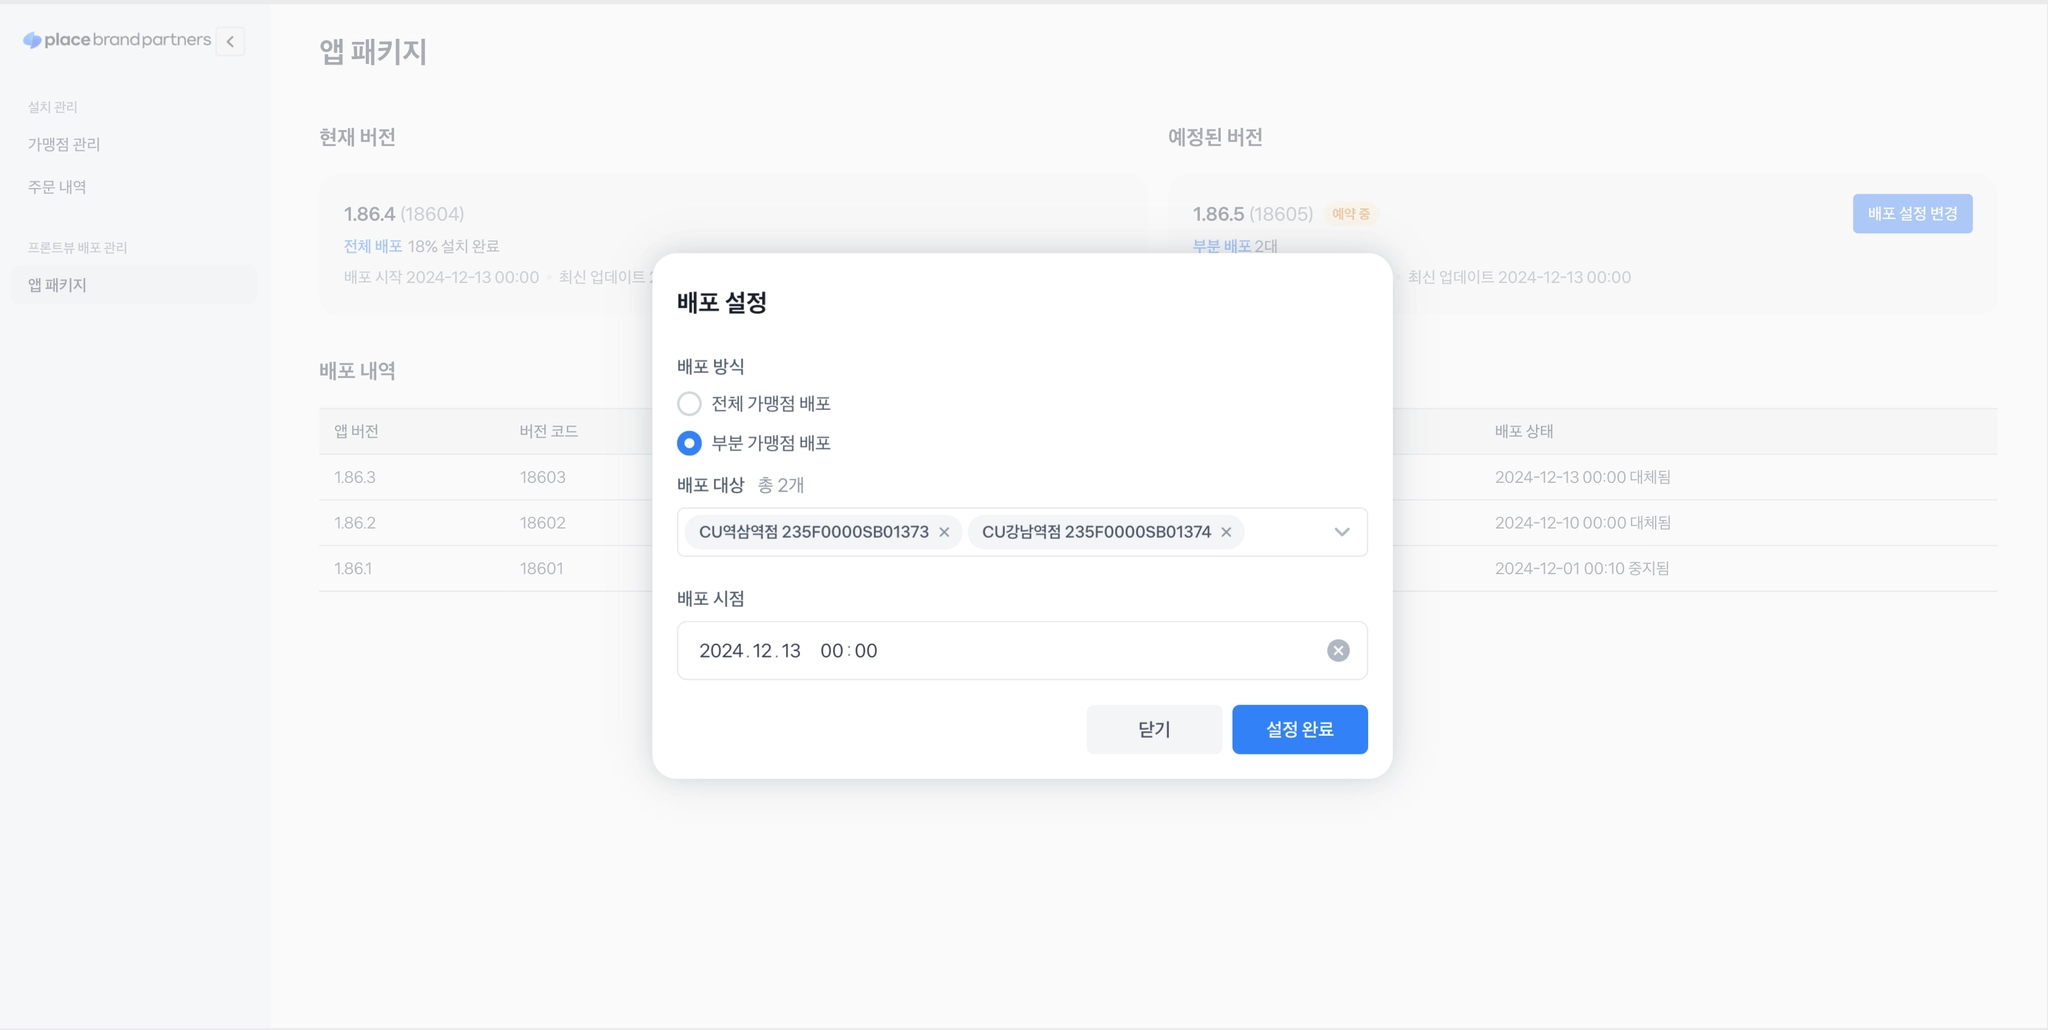Confirm with the 설정 완료 button

(1300, 730)
